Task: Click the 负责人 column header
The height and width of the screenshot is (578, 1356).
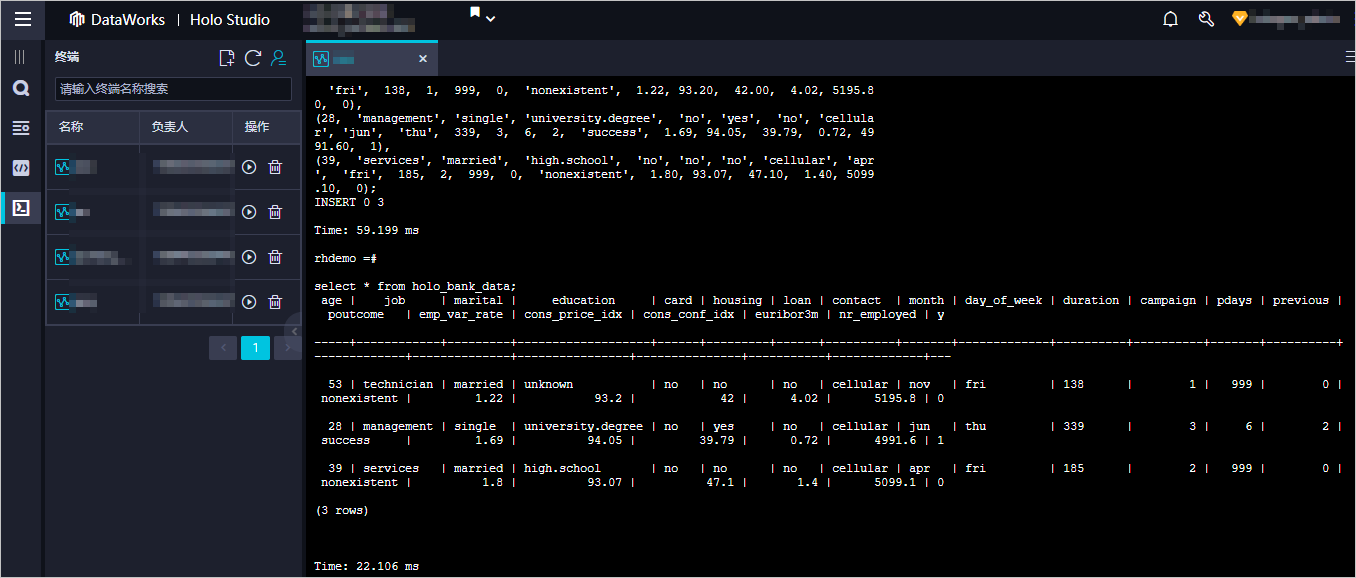Action: click(169, 127)
